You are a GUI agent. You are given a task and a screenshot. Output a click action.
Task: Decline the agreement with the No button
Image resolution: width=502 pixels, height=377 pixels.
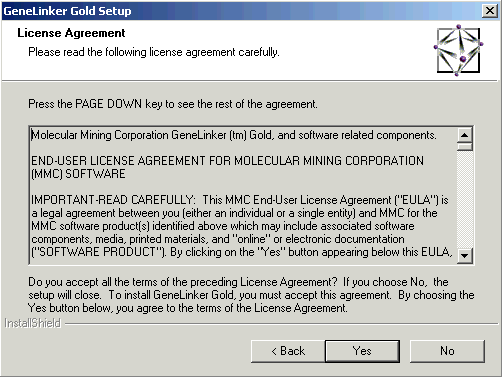[447, 351]
